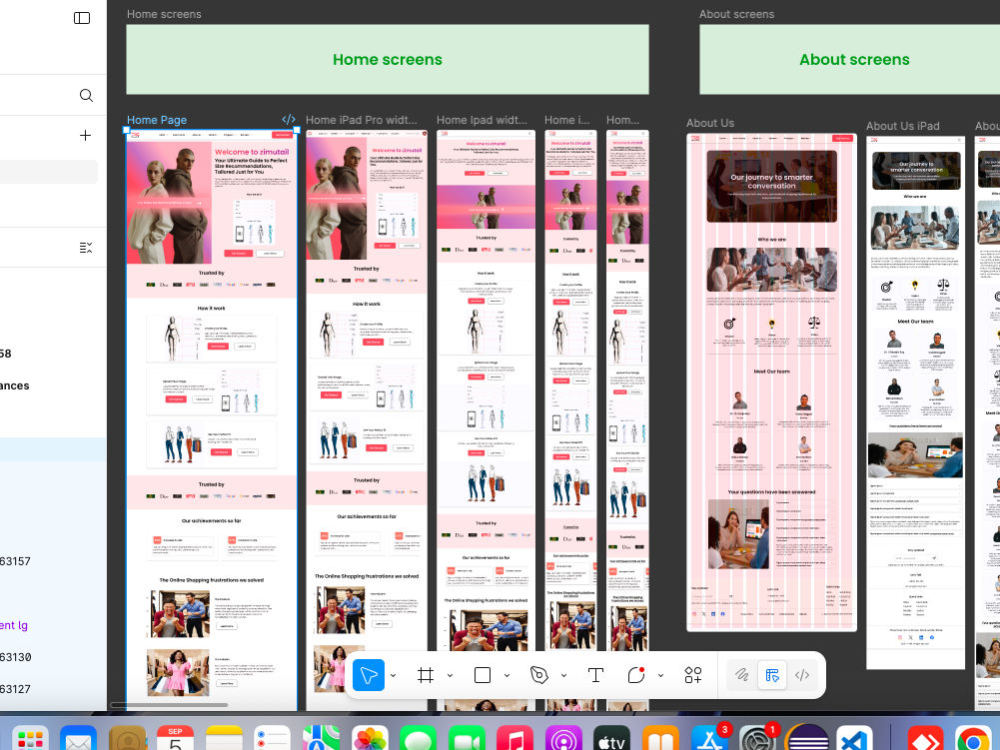Image resolution: width=1000 pixels, height=750 pixels.
Task: Open Maps from the Dock
Action: (x=321, y=740)
